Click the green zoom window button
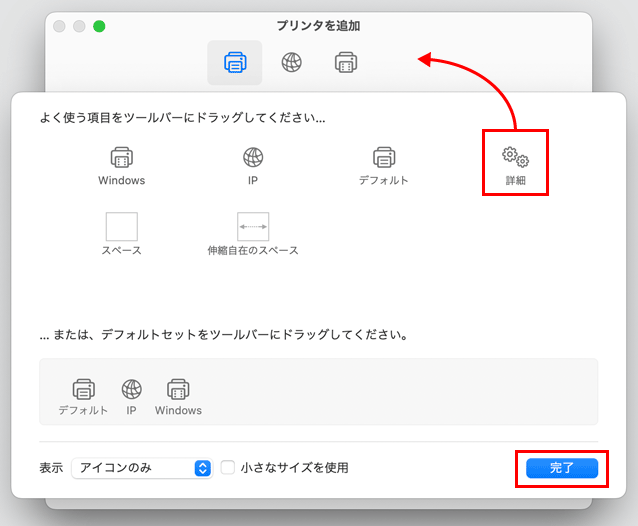This screenshot has height=526, width=638. 99,26
